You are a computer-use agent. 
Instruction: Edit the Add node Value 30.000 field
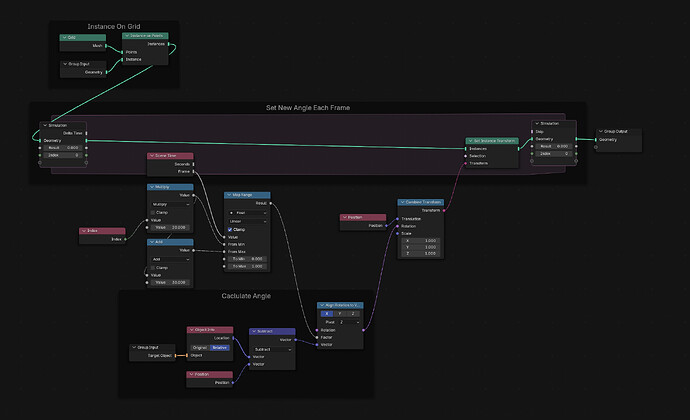tap(170, 283)
